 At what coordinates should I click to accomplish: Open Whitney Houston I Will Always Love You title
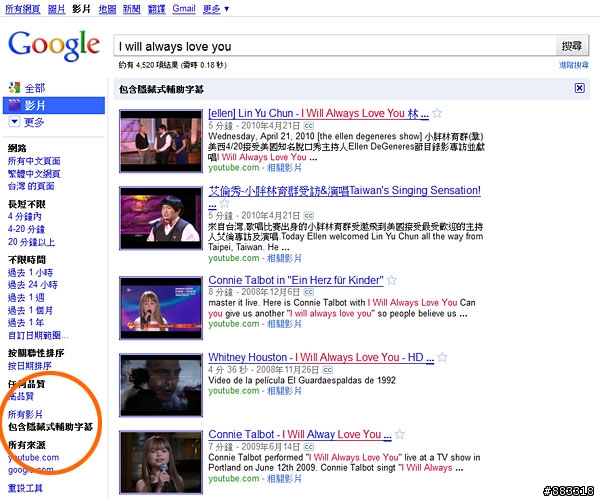tap(321, 357)
